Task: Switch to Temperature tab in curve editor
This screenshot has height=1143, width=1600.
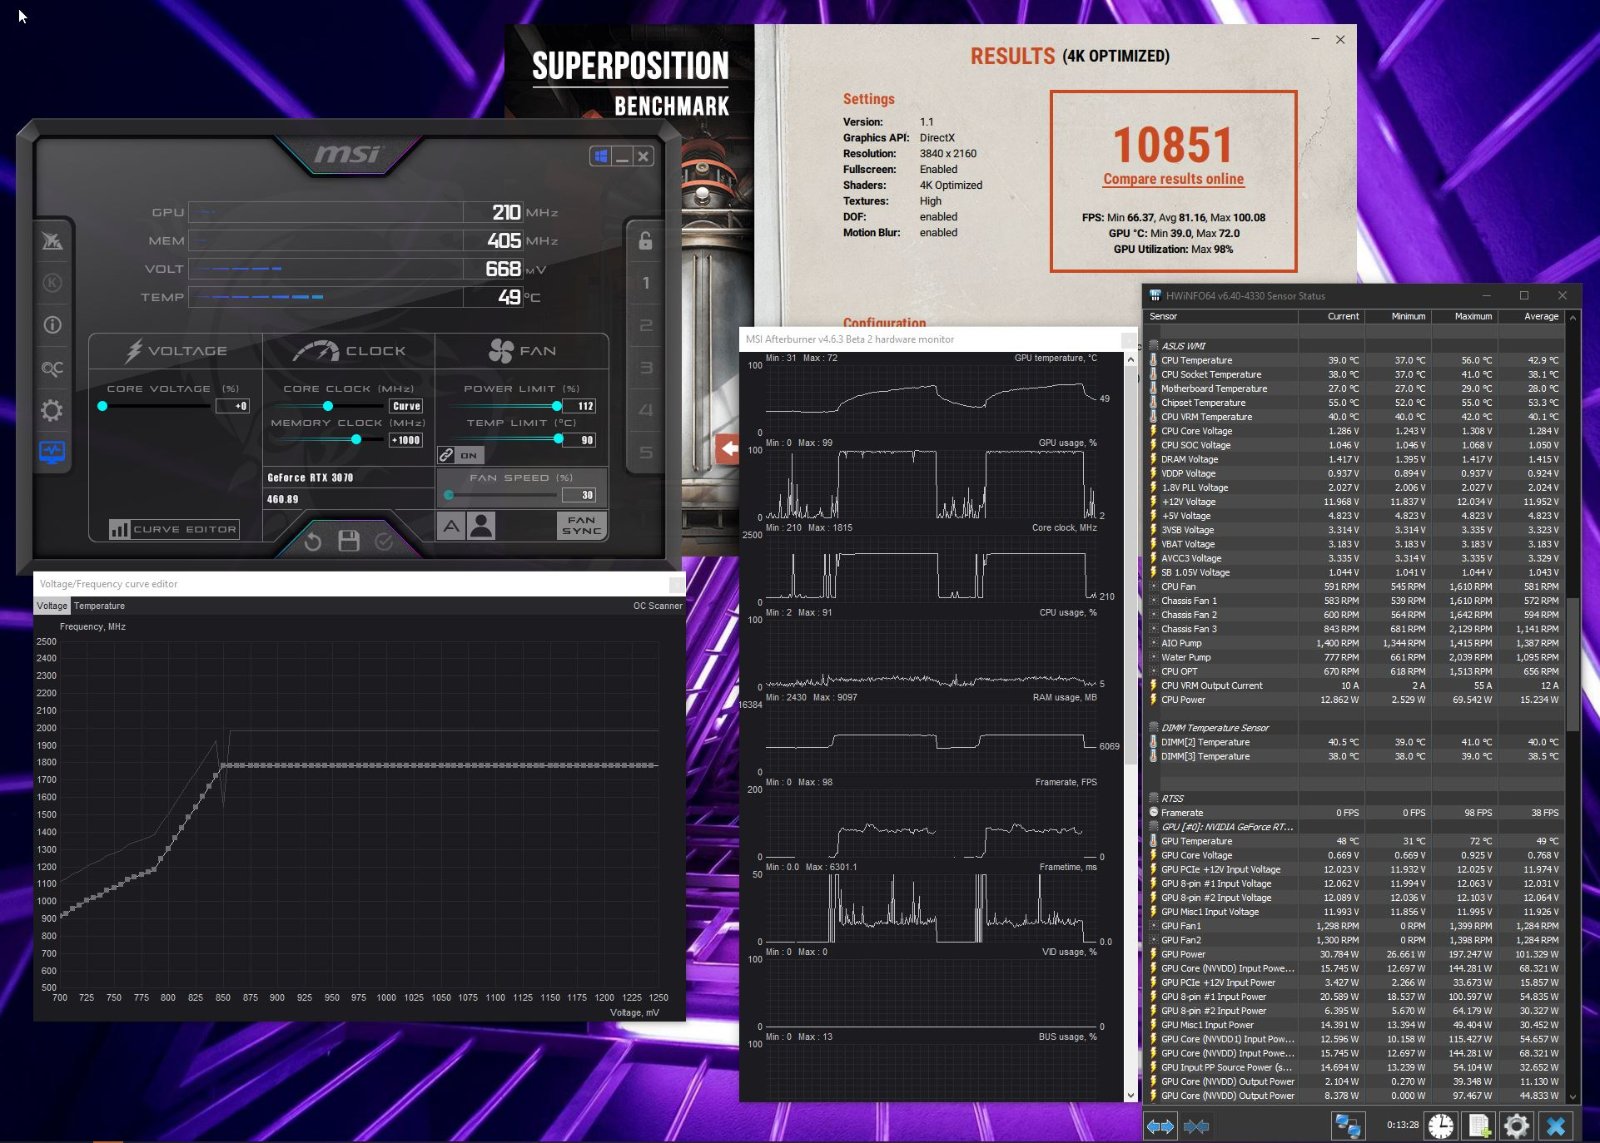Action: pos(99,606)
